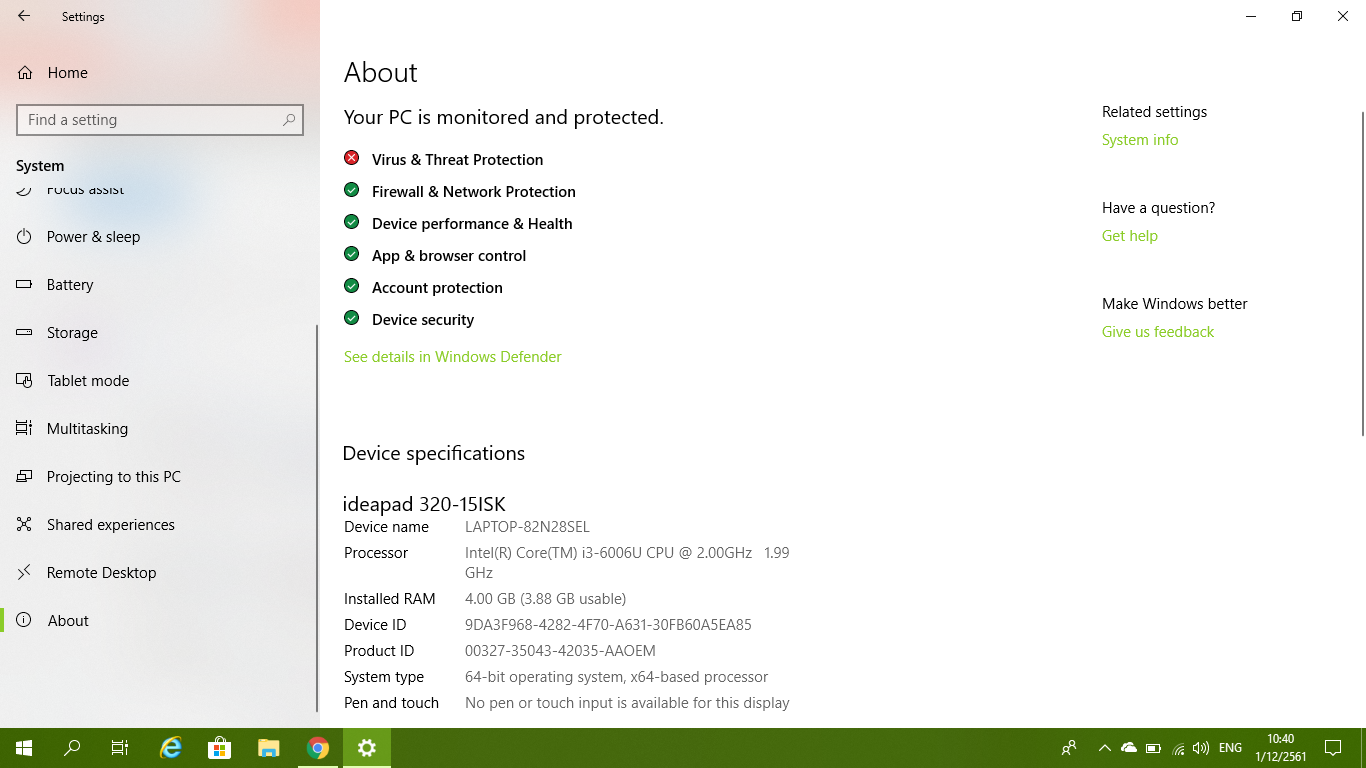Go back using the Settings back arrow

(x=24, y=16)
